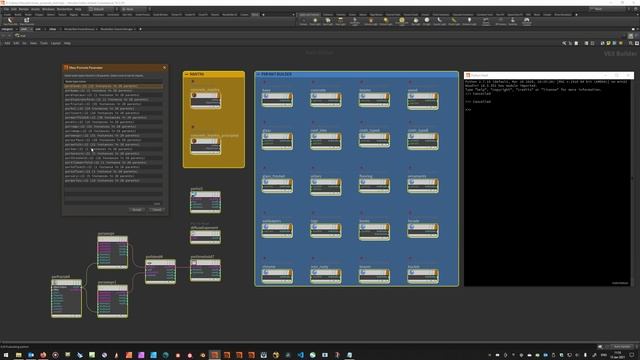Select the Distant Light shelf tool

(386, 21)
